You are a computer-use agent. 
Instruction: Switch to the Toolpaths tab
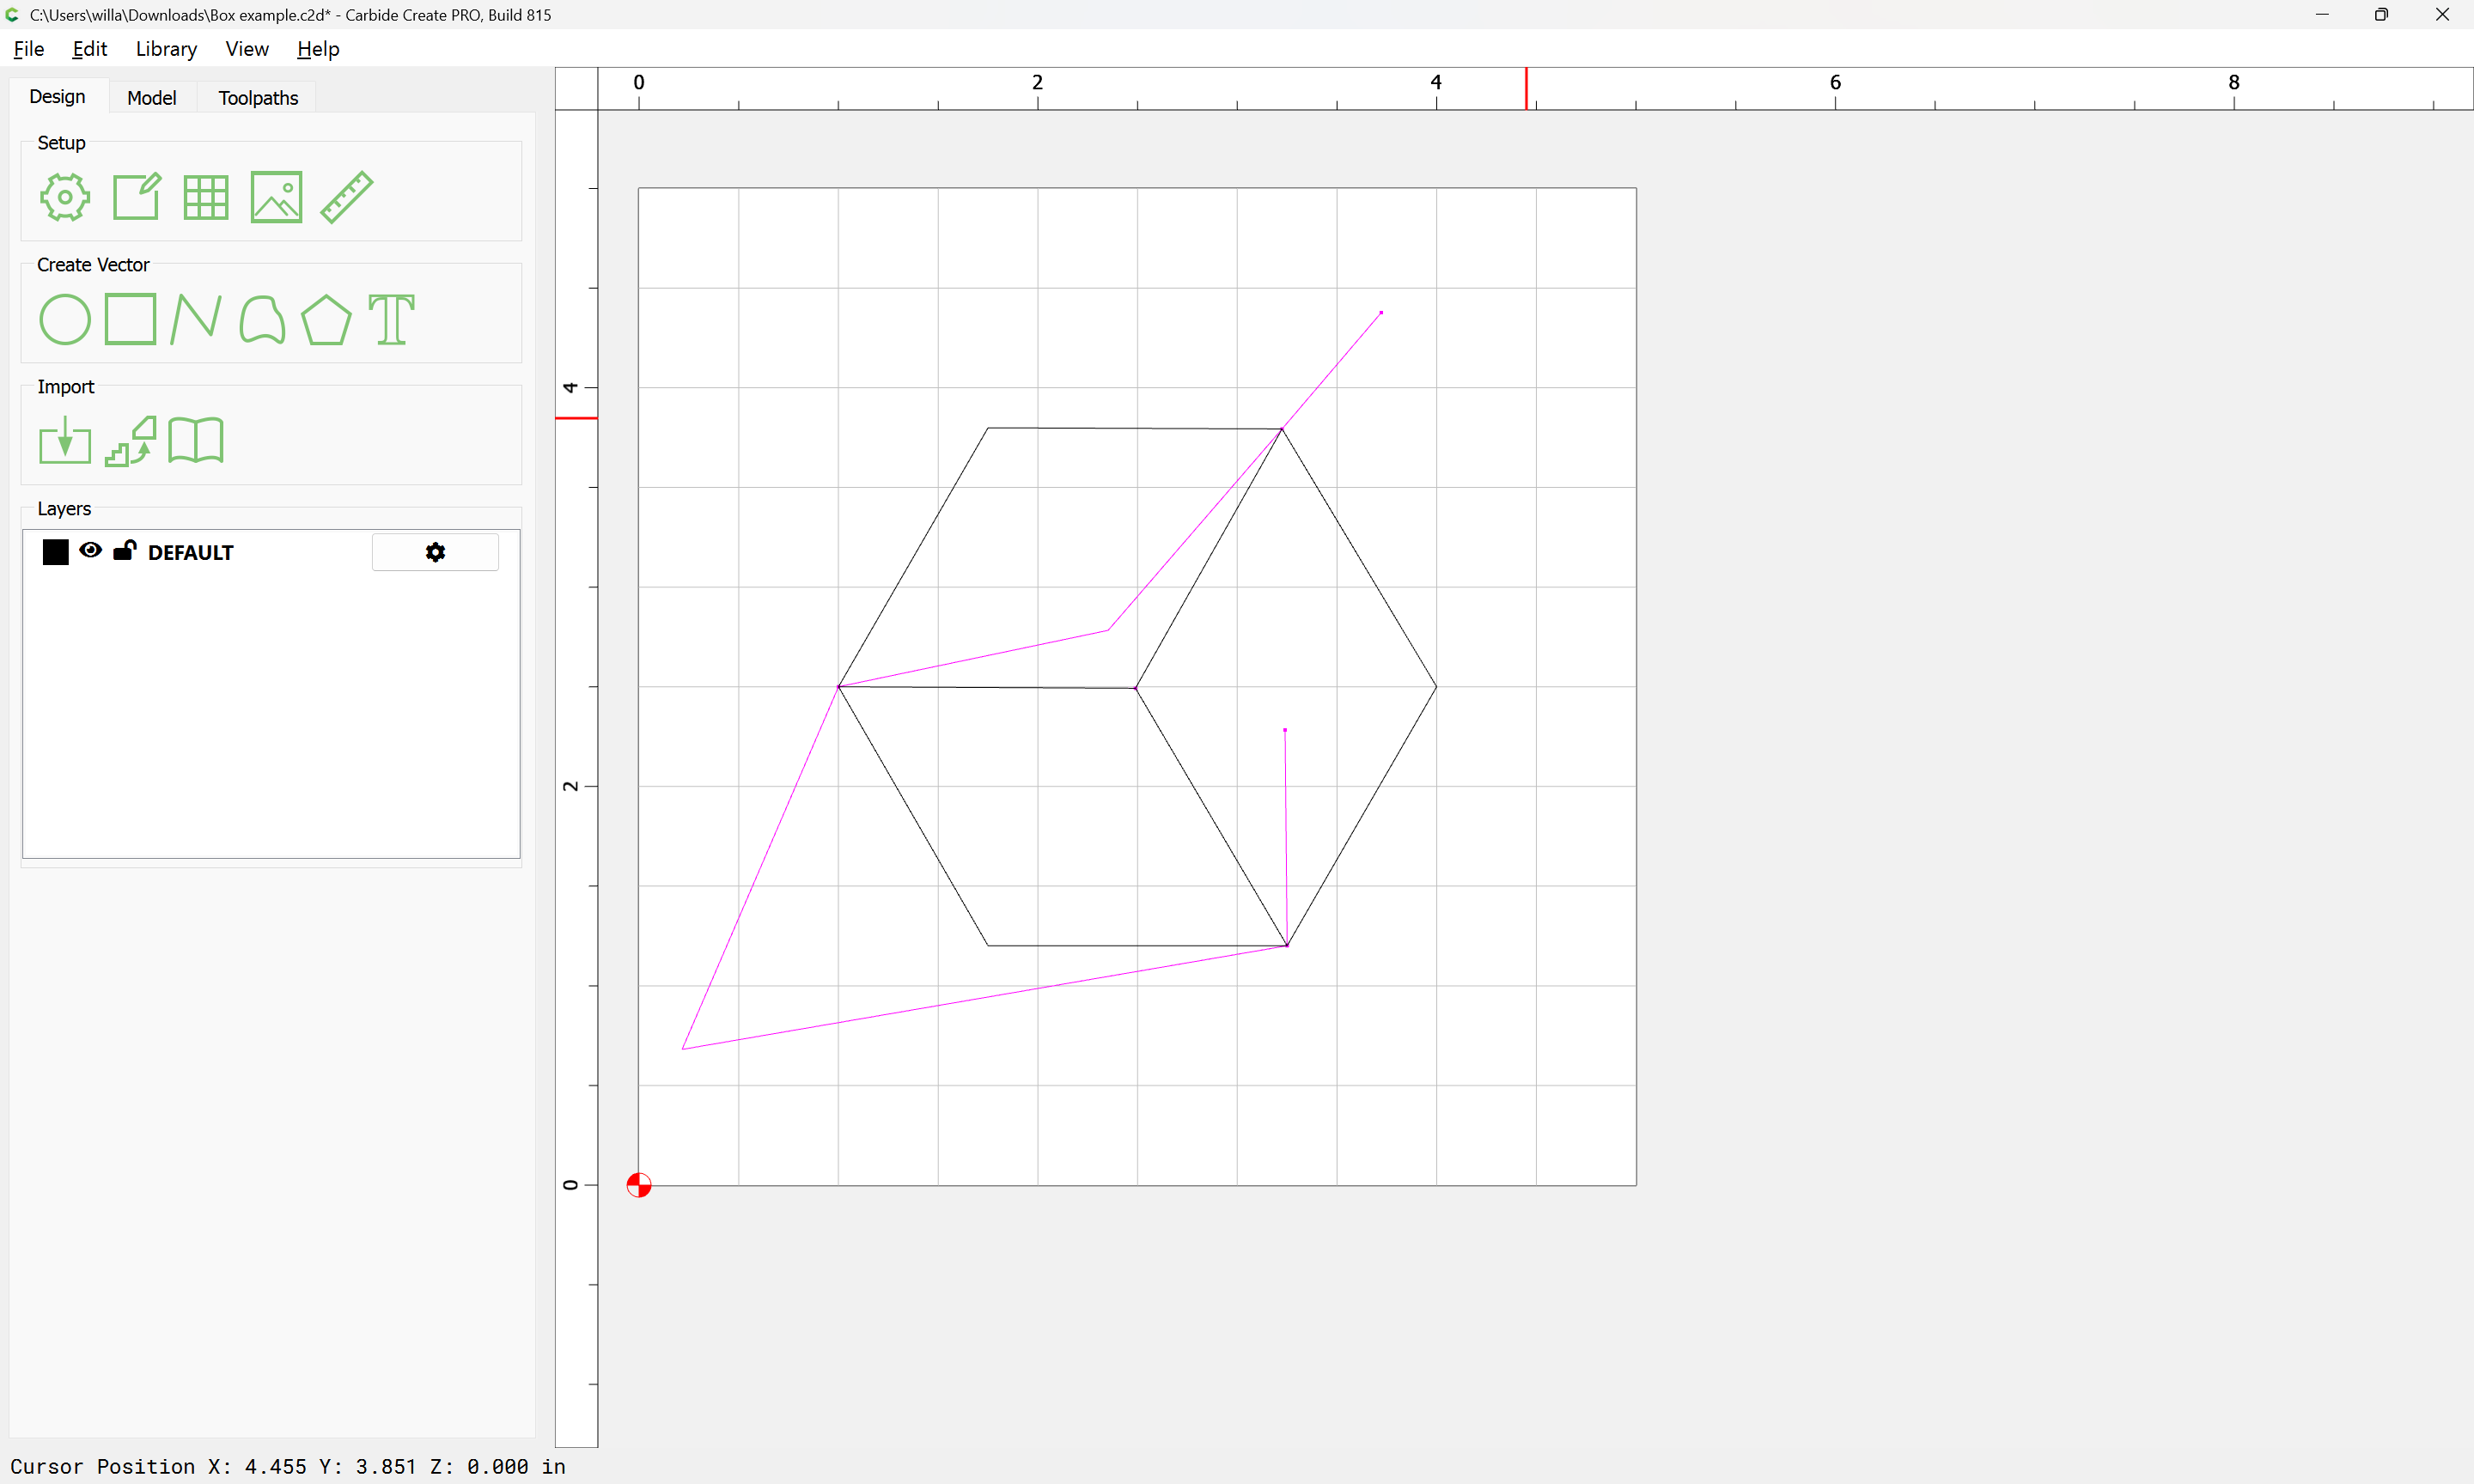coord(258,98)
